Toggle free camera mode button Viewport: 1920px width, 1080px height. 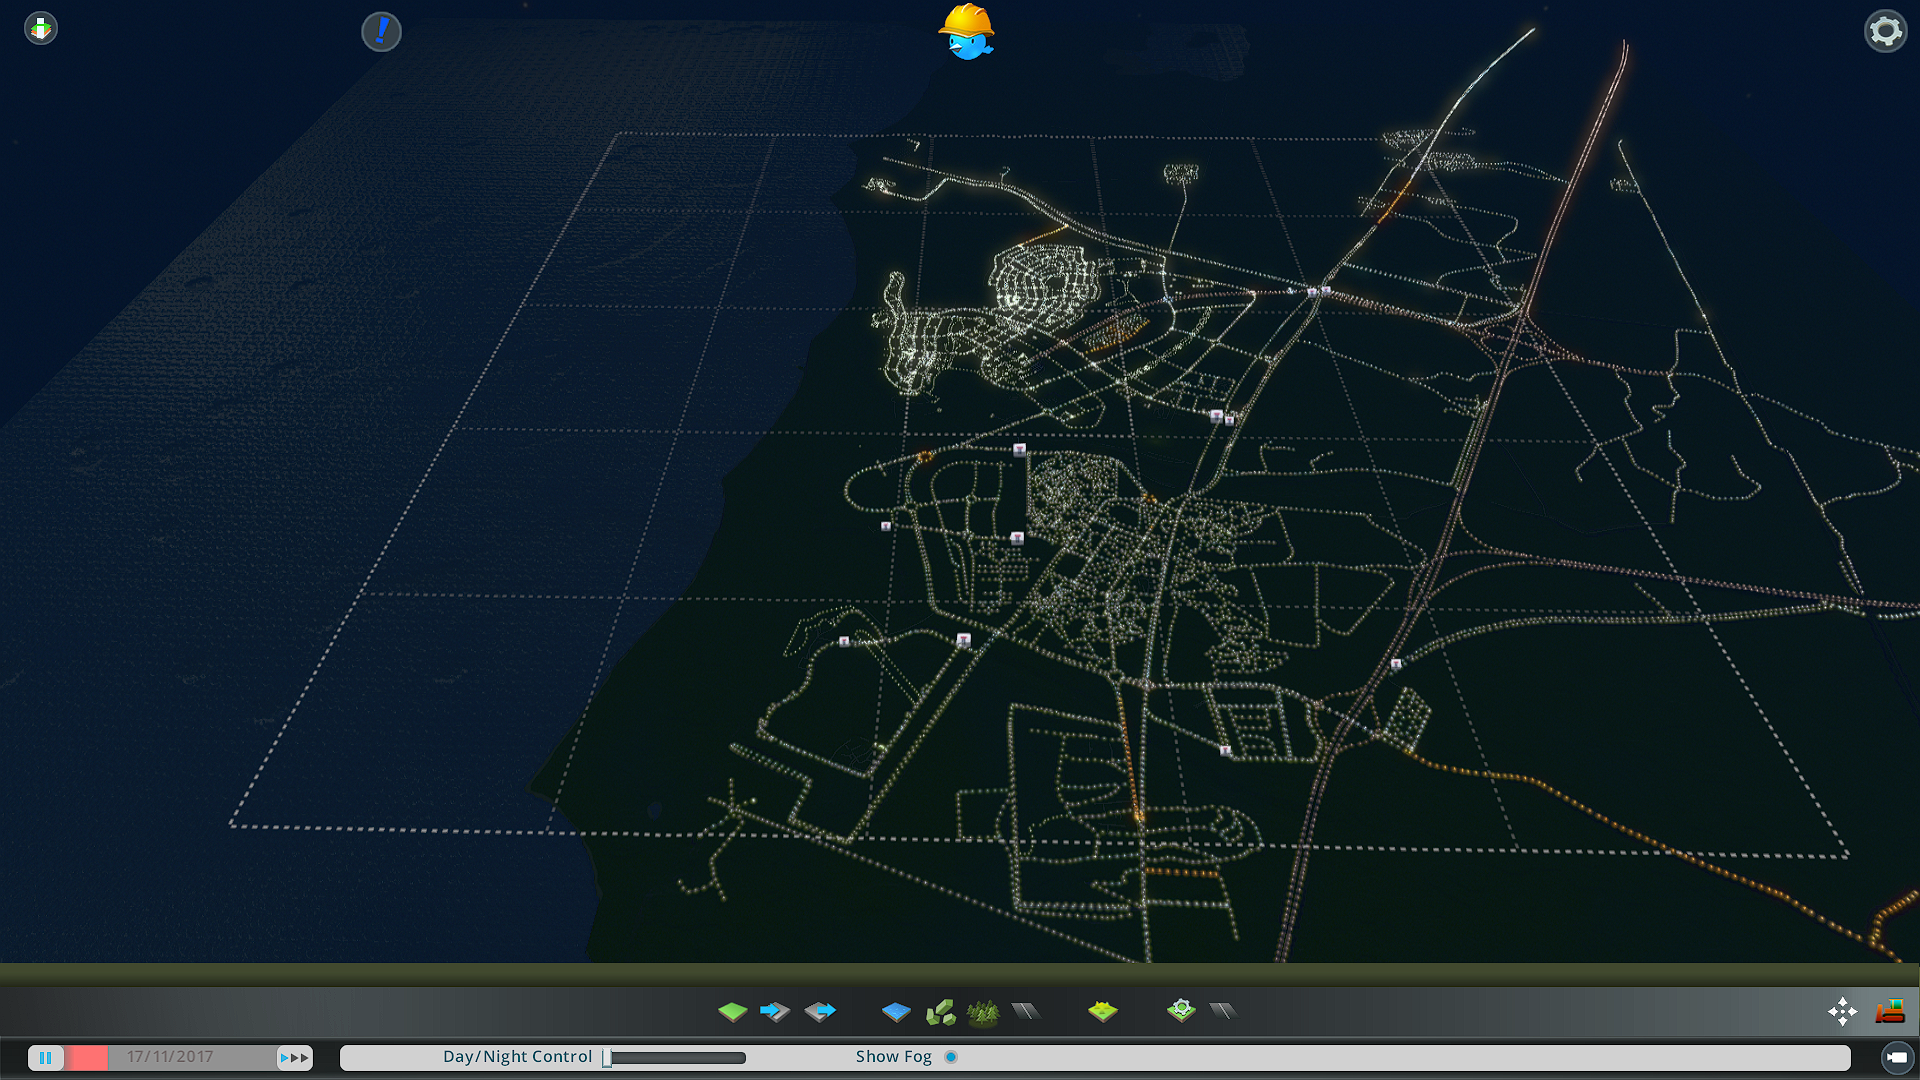(1896, 1058)
